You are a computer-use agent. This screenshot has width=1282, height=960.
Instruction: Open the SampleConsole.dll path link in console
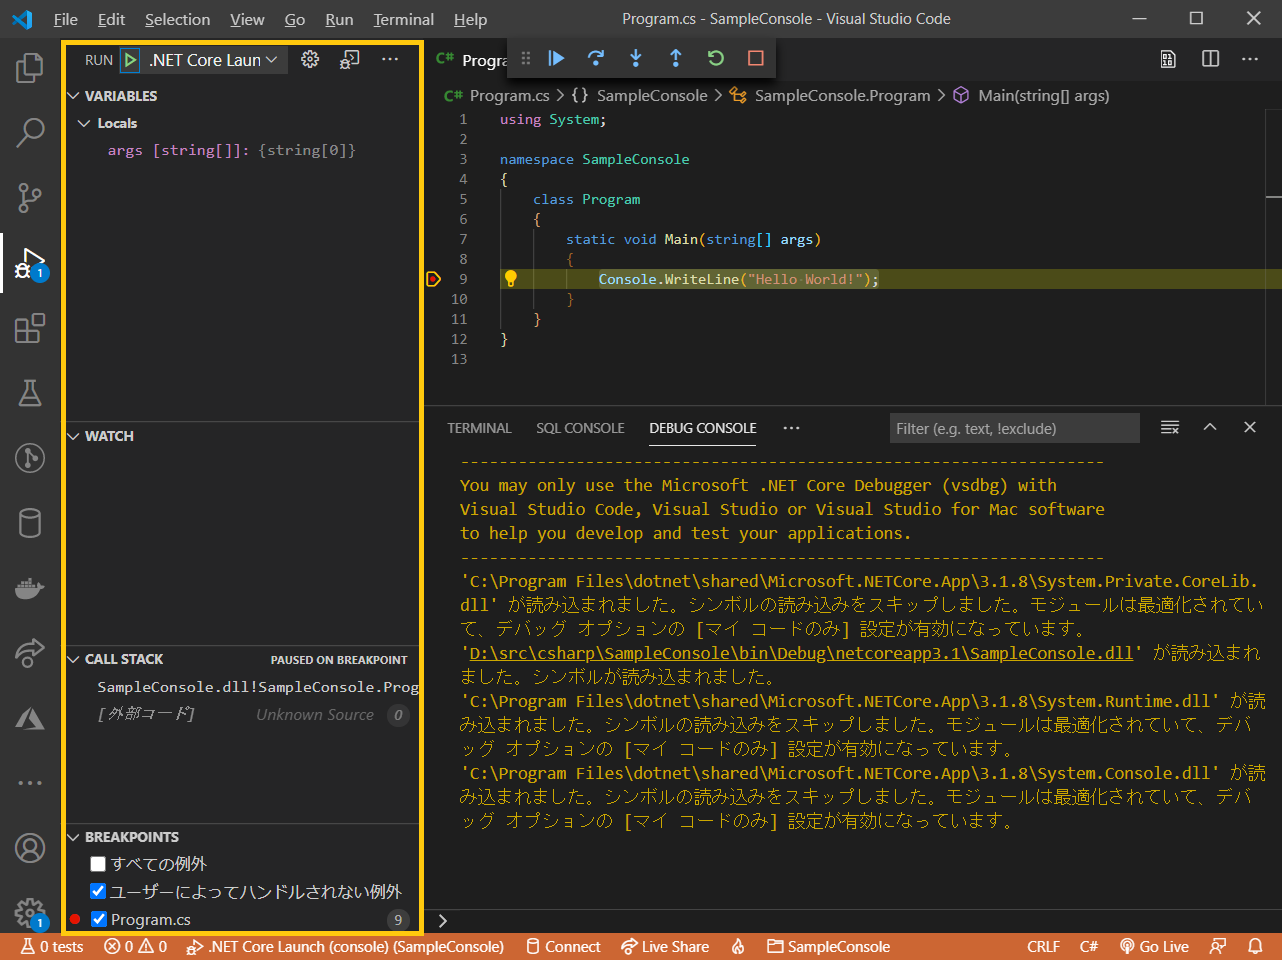tap(801, 653)
